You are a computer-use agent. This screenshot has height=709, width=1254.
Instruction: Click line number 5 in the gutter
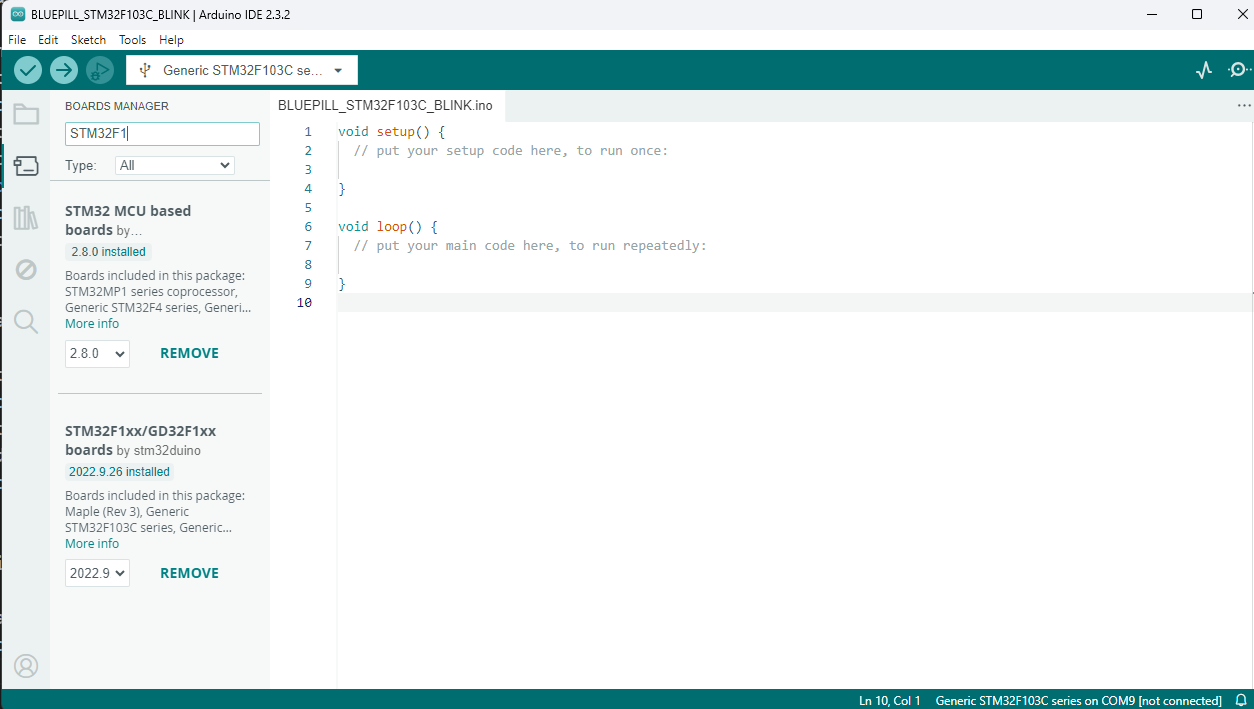[308, 207]
